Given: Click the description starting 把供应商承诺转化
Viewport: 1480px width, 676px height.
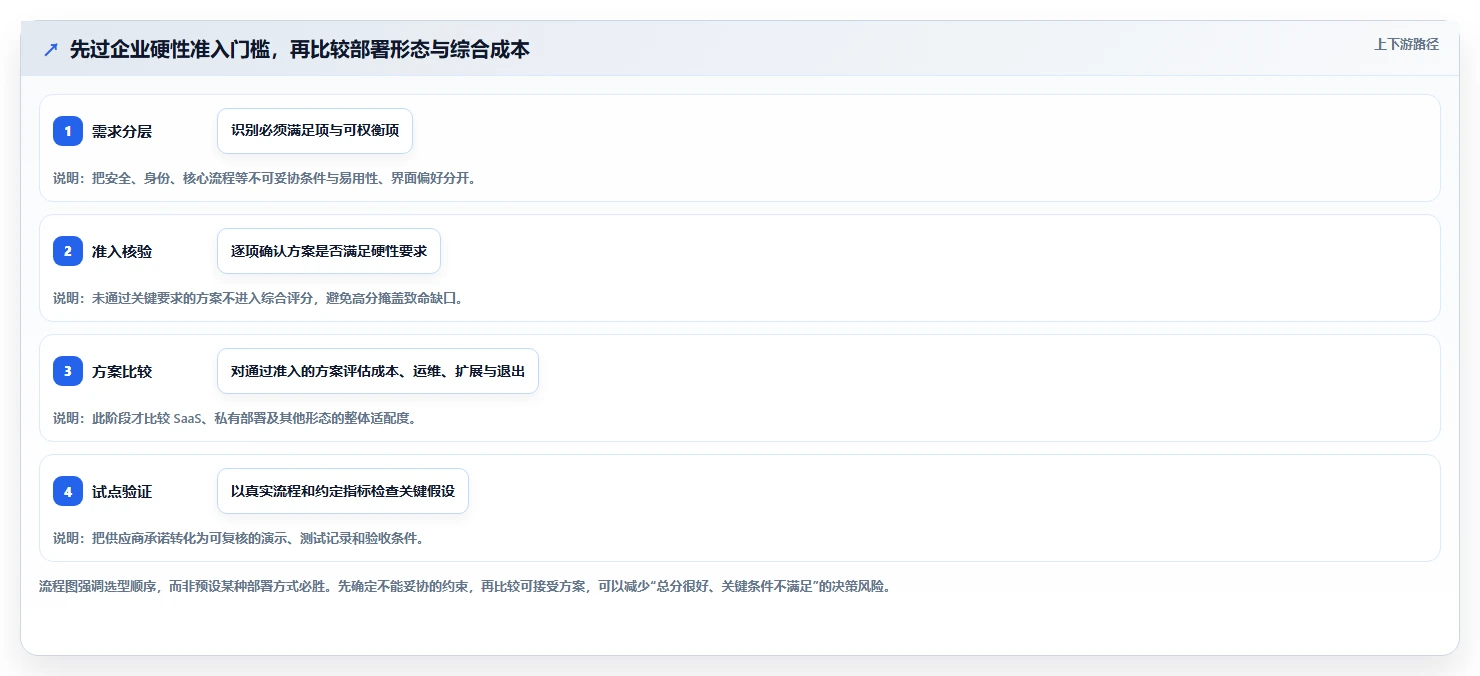Looking at the screenshot, I should coord(239,538).
